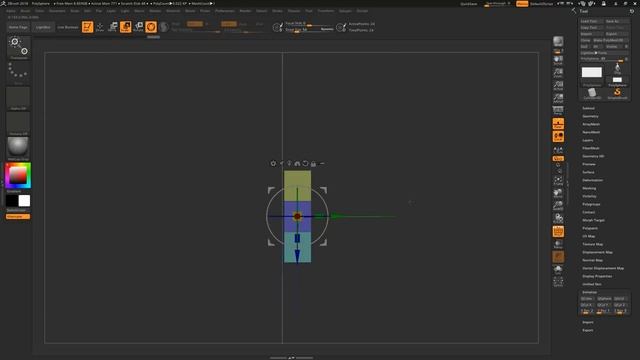
Task: Toggle the Gizmo 3D circular icon
Action: [x=151, y=27]
